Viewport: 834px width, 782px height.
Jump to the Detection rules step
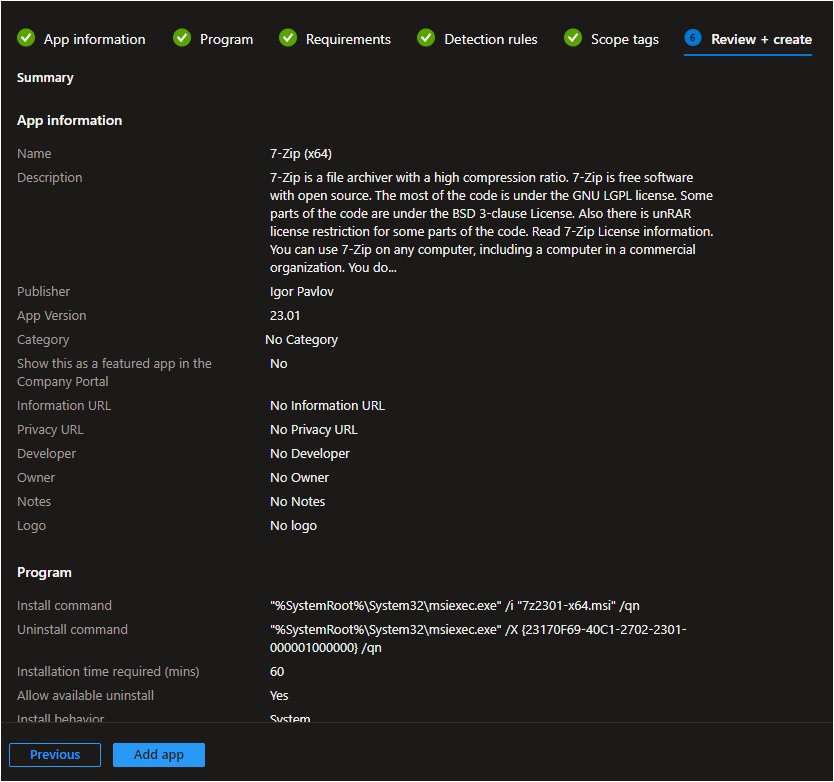pyautogui.click(x=490, y=39)
